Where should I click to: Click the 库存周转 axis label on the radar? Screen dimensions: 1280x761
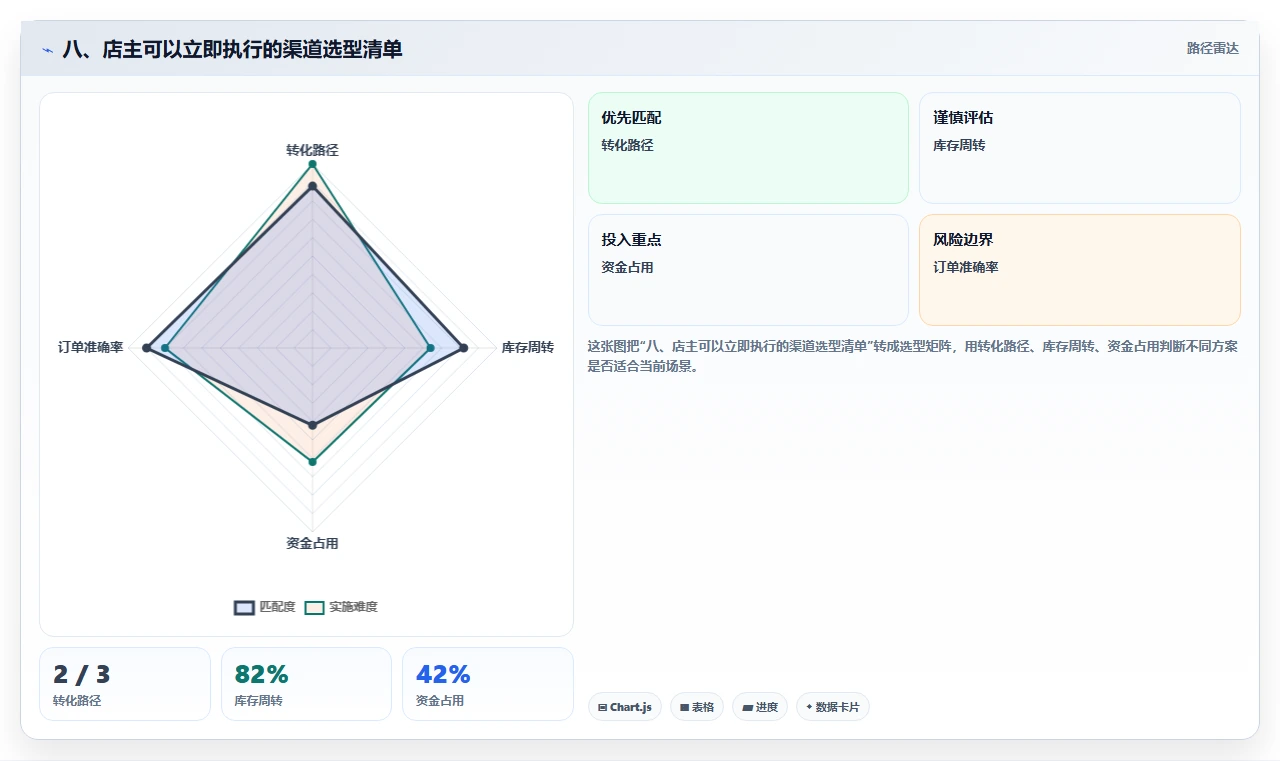(x=528, y=347)
